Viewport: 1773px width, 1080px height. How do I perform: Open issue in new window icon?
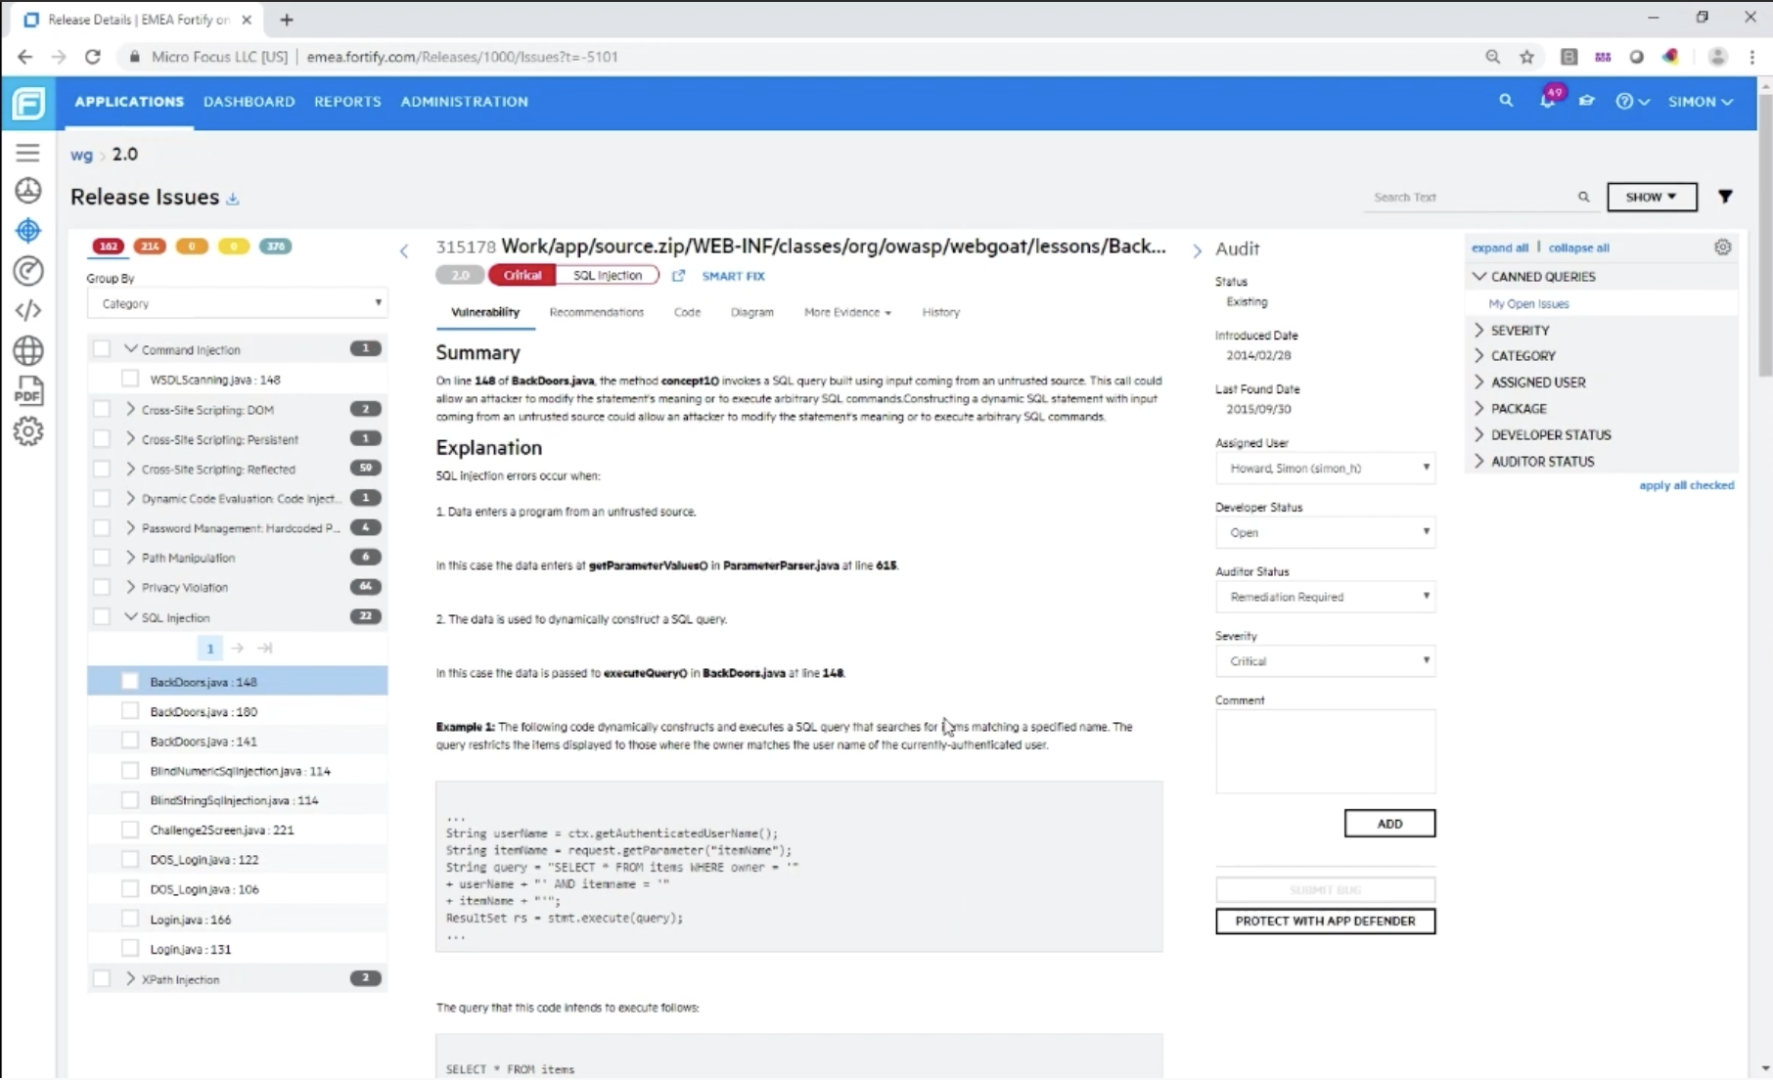pos(678,276)
